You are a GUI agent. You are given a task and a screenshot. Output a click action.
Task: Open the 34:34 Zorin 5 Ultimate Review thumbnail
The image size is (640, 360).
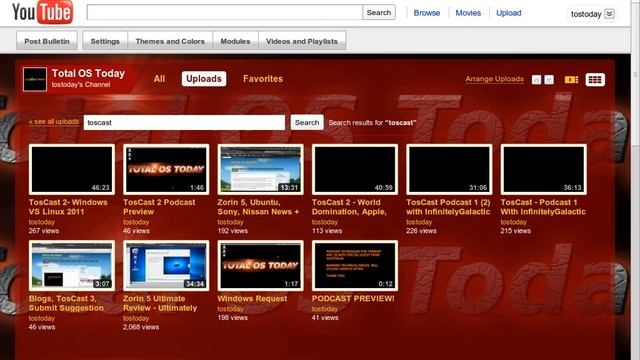166,266
